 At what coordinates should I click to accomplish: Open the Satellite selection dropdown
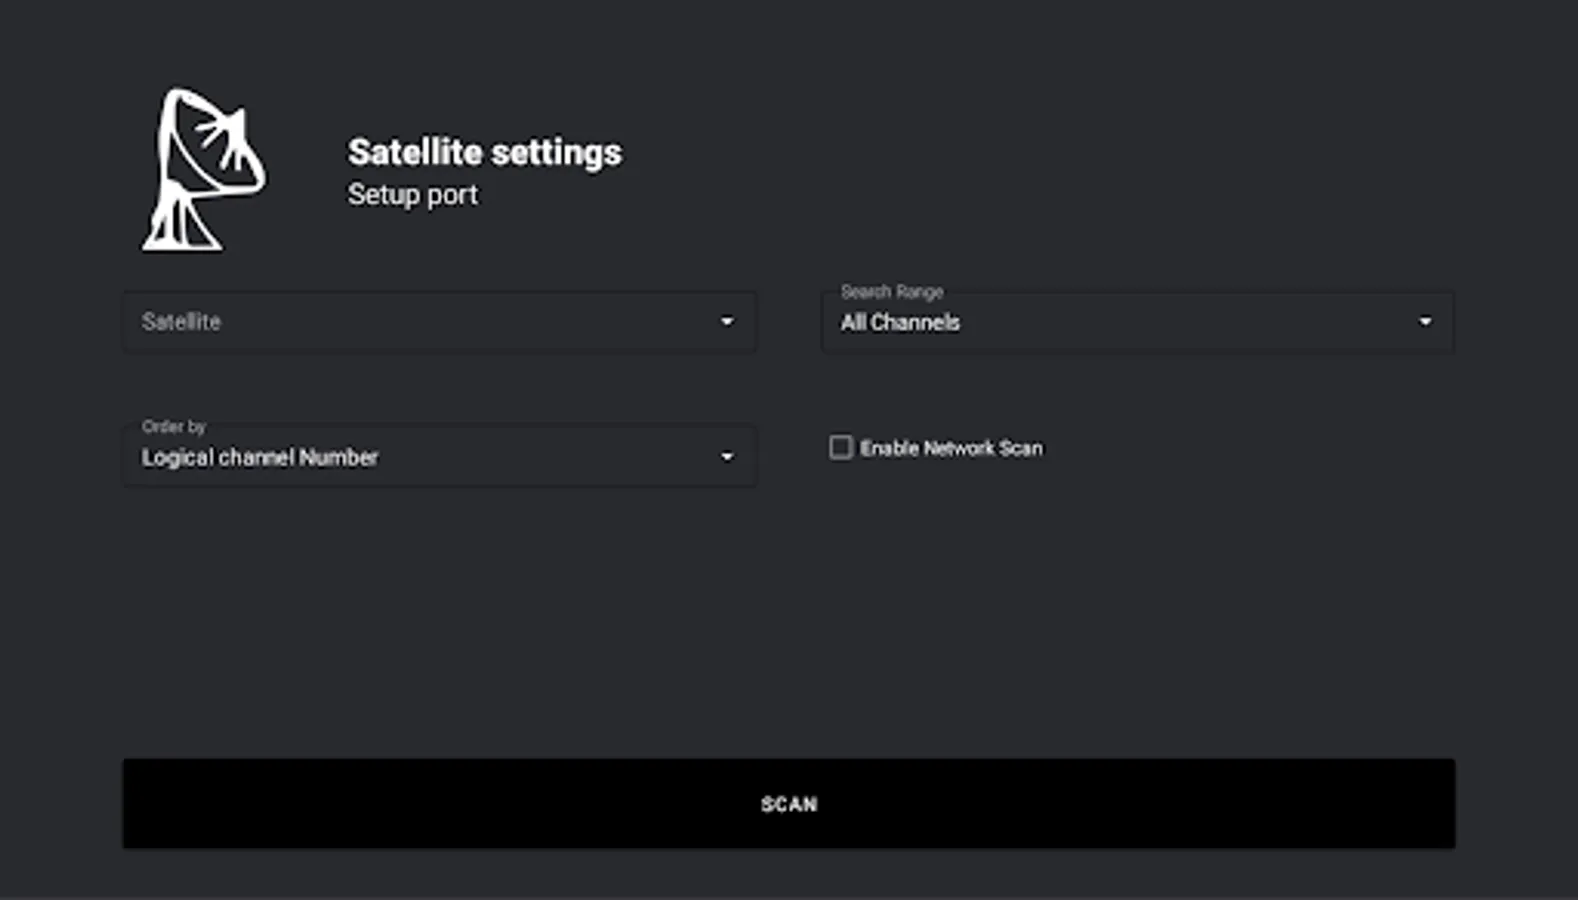pos(439,322)
